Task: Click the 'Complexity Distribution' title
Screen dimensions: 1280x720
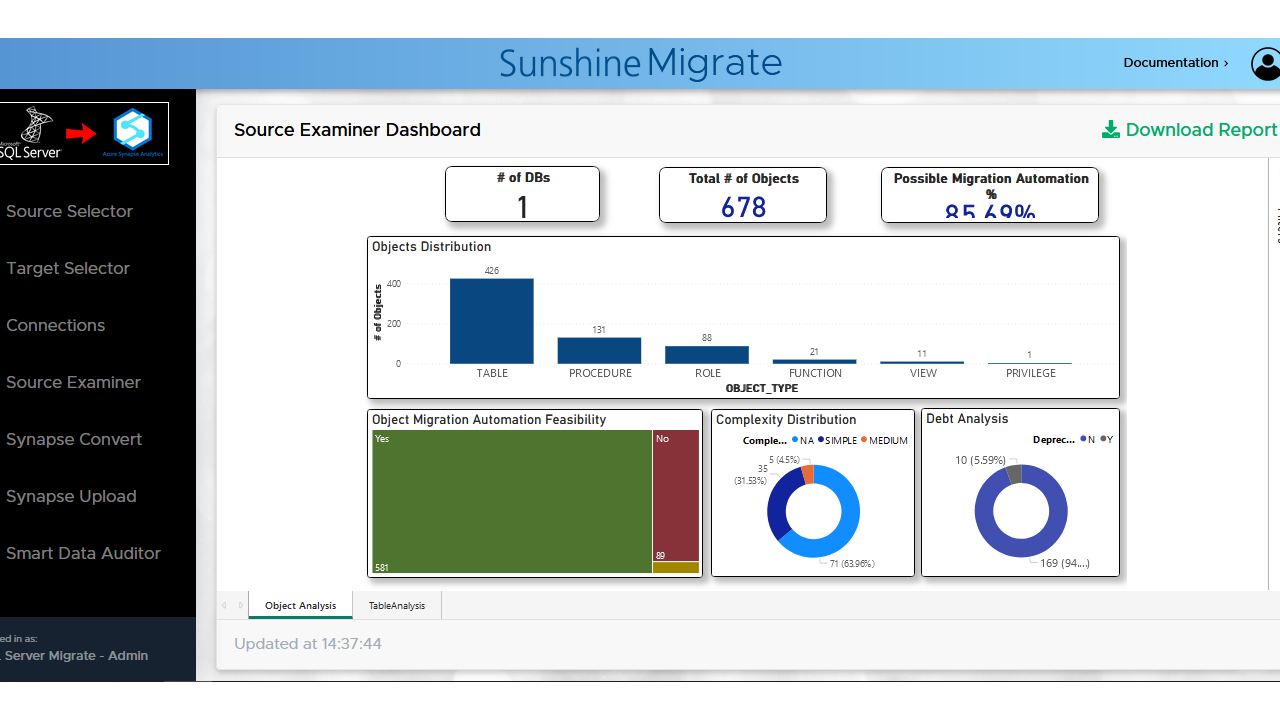Action: (x=786, y=420)
